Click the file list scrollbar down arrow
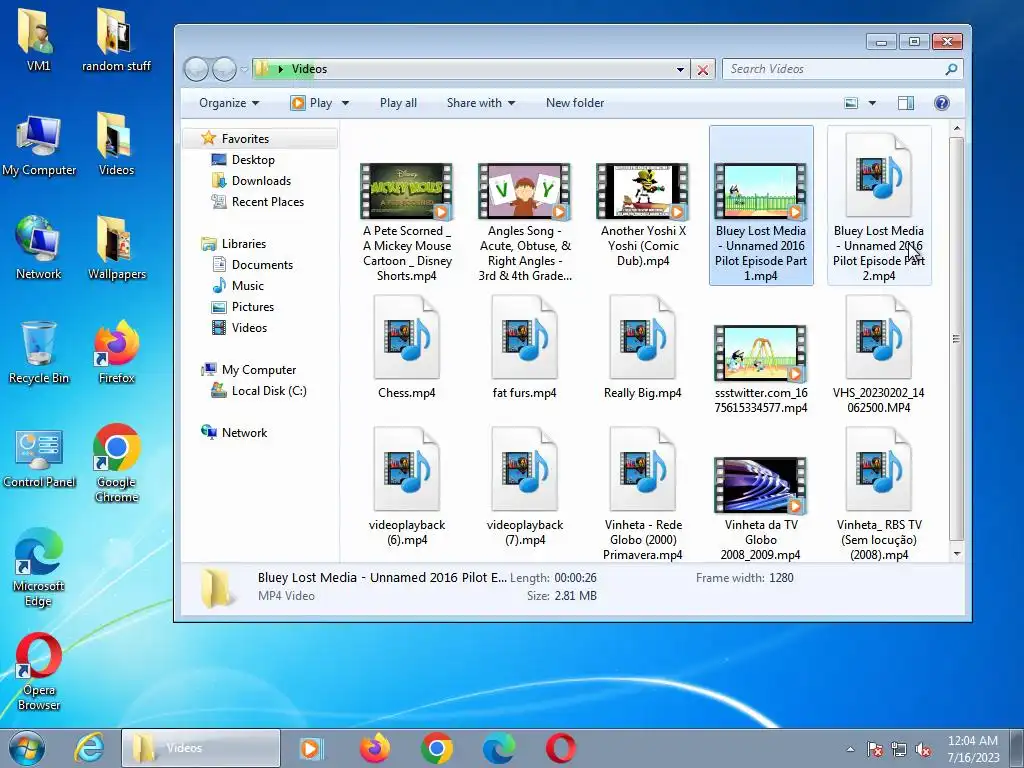 [x=957, y=554]
